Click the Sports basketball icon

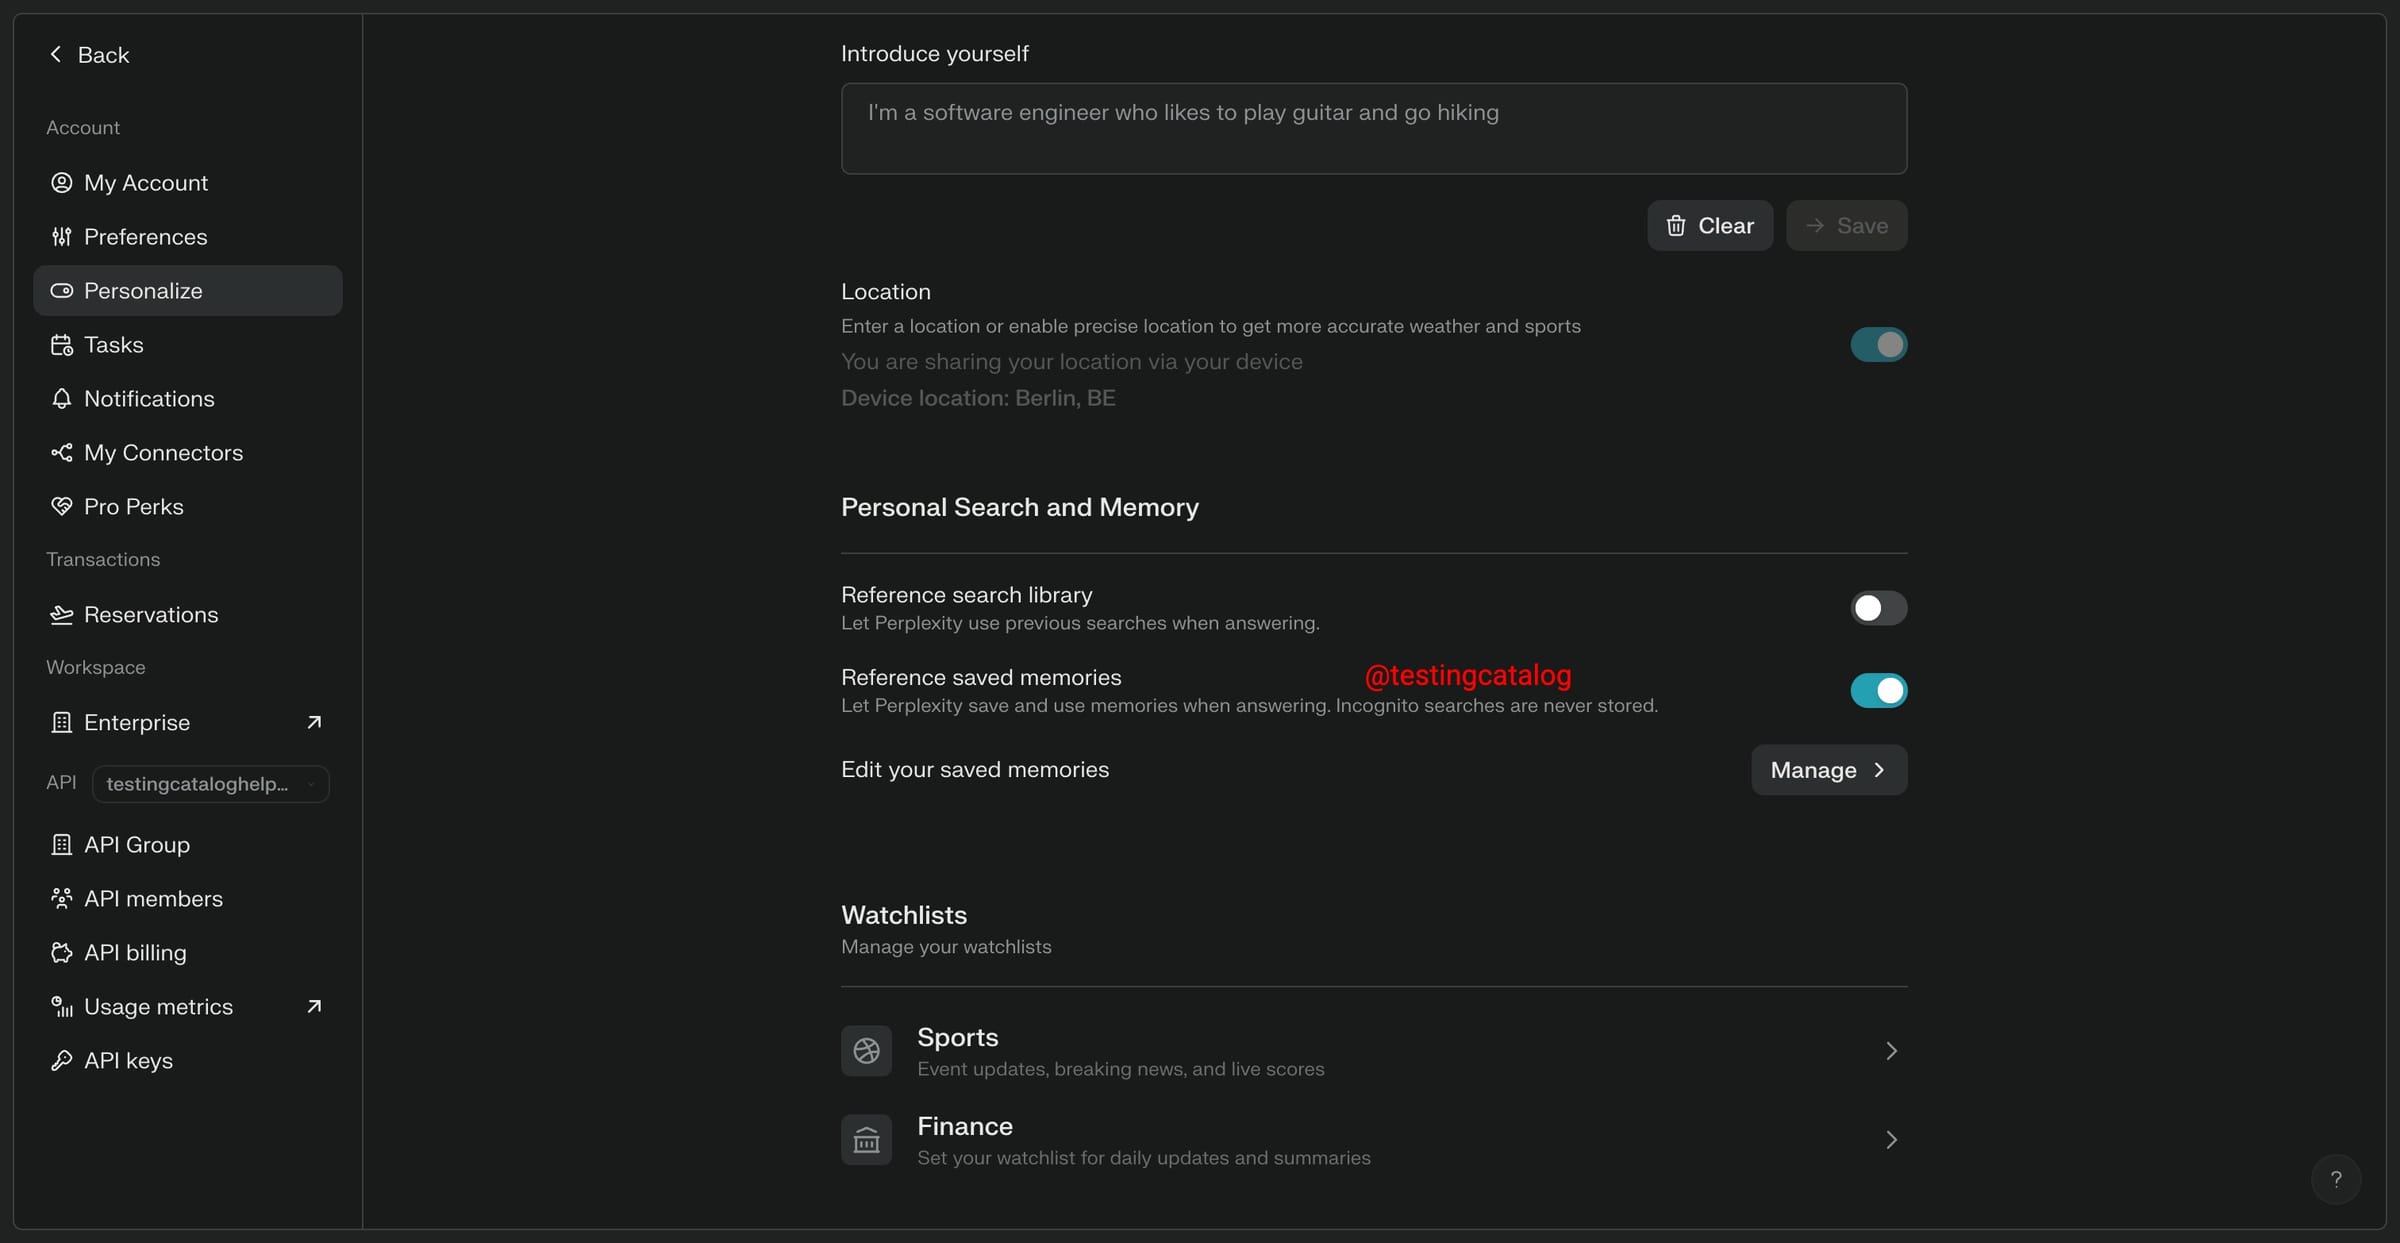click(x=866, y=1051)
